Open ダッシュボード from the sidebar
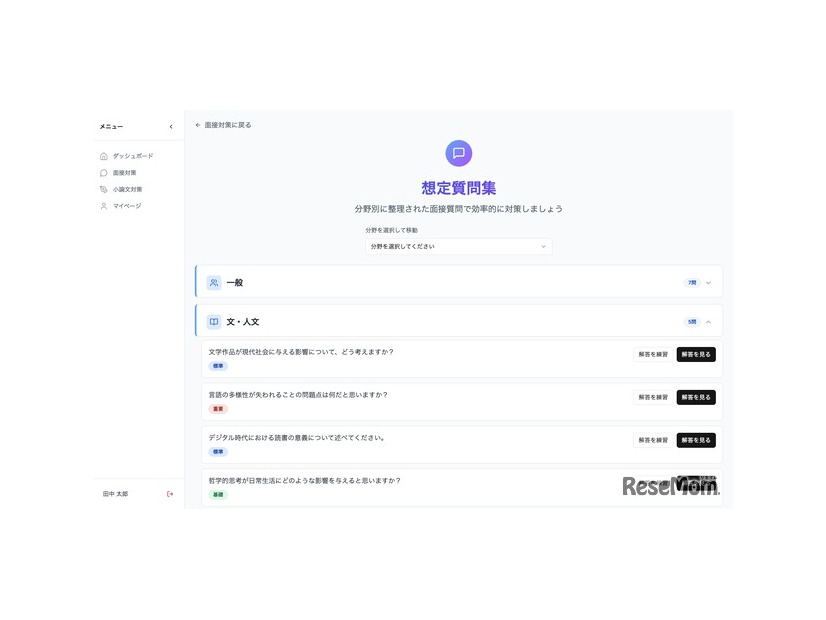This screenshot has height=620, width=826. point(126,156)
